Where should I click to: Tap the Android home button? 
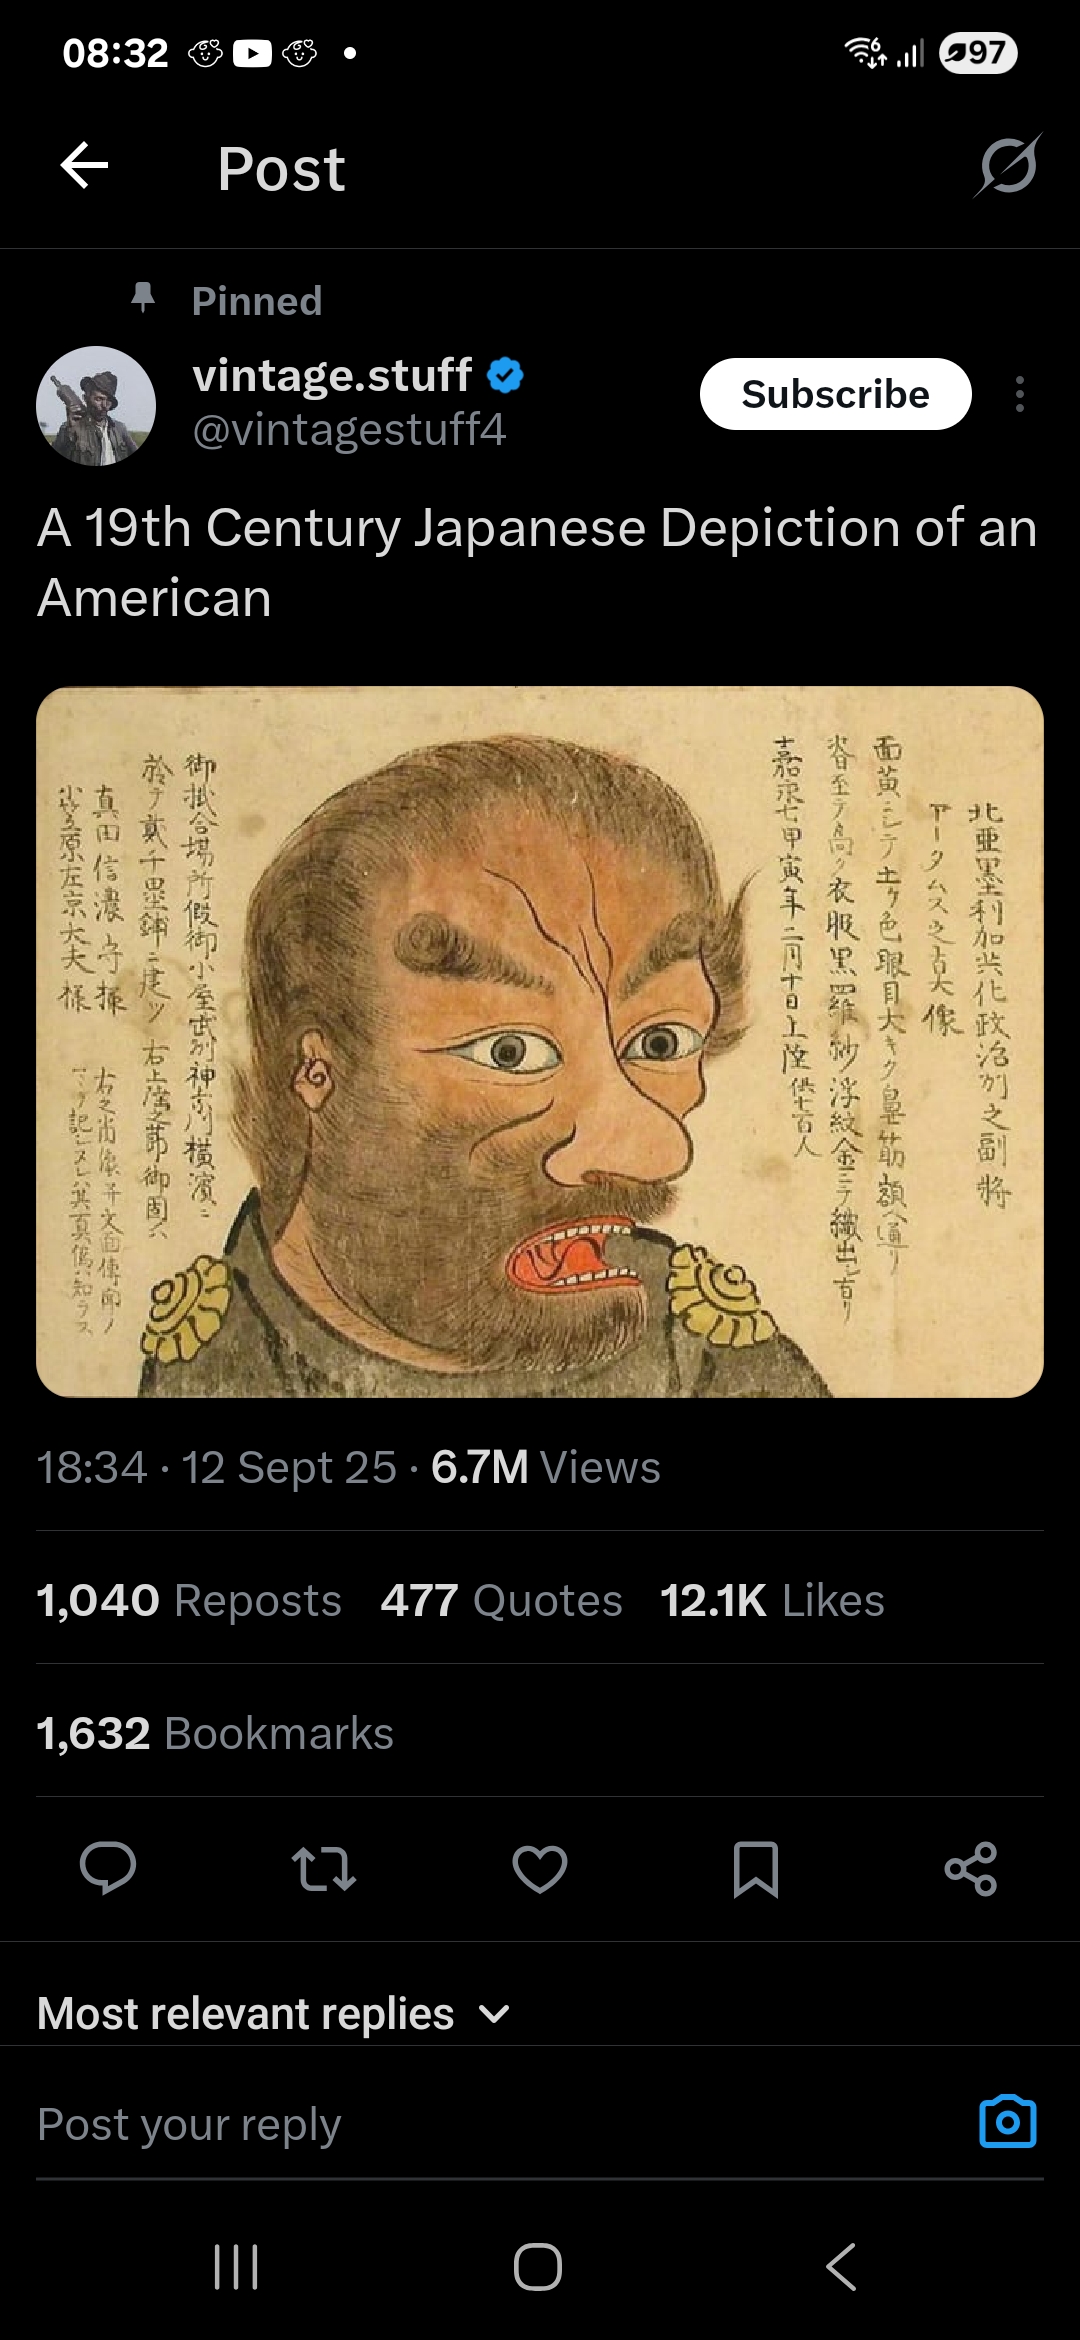tap(538, 2266)
